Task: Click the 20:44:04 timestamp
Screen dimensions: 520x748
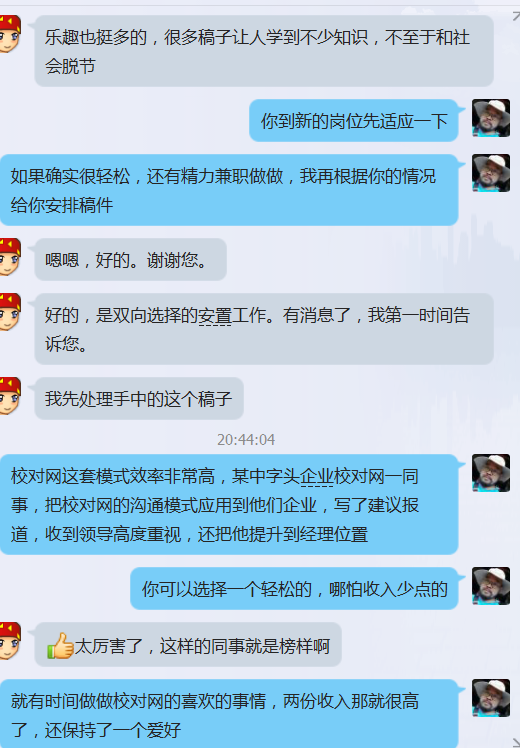Action: click(246, 439)
